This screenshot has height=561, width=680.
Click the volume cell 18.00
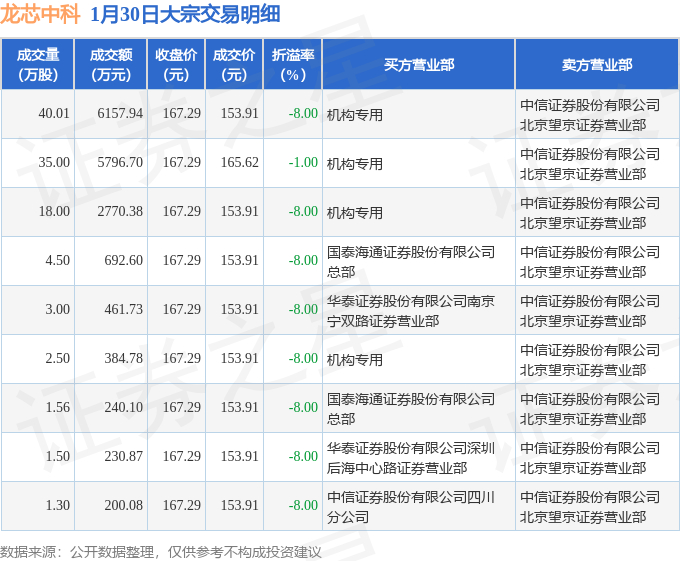coord(54,212)
